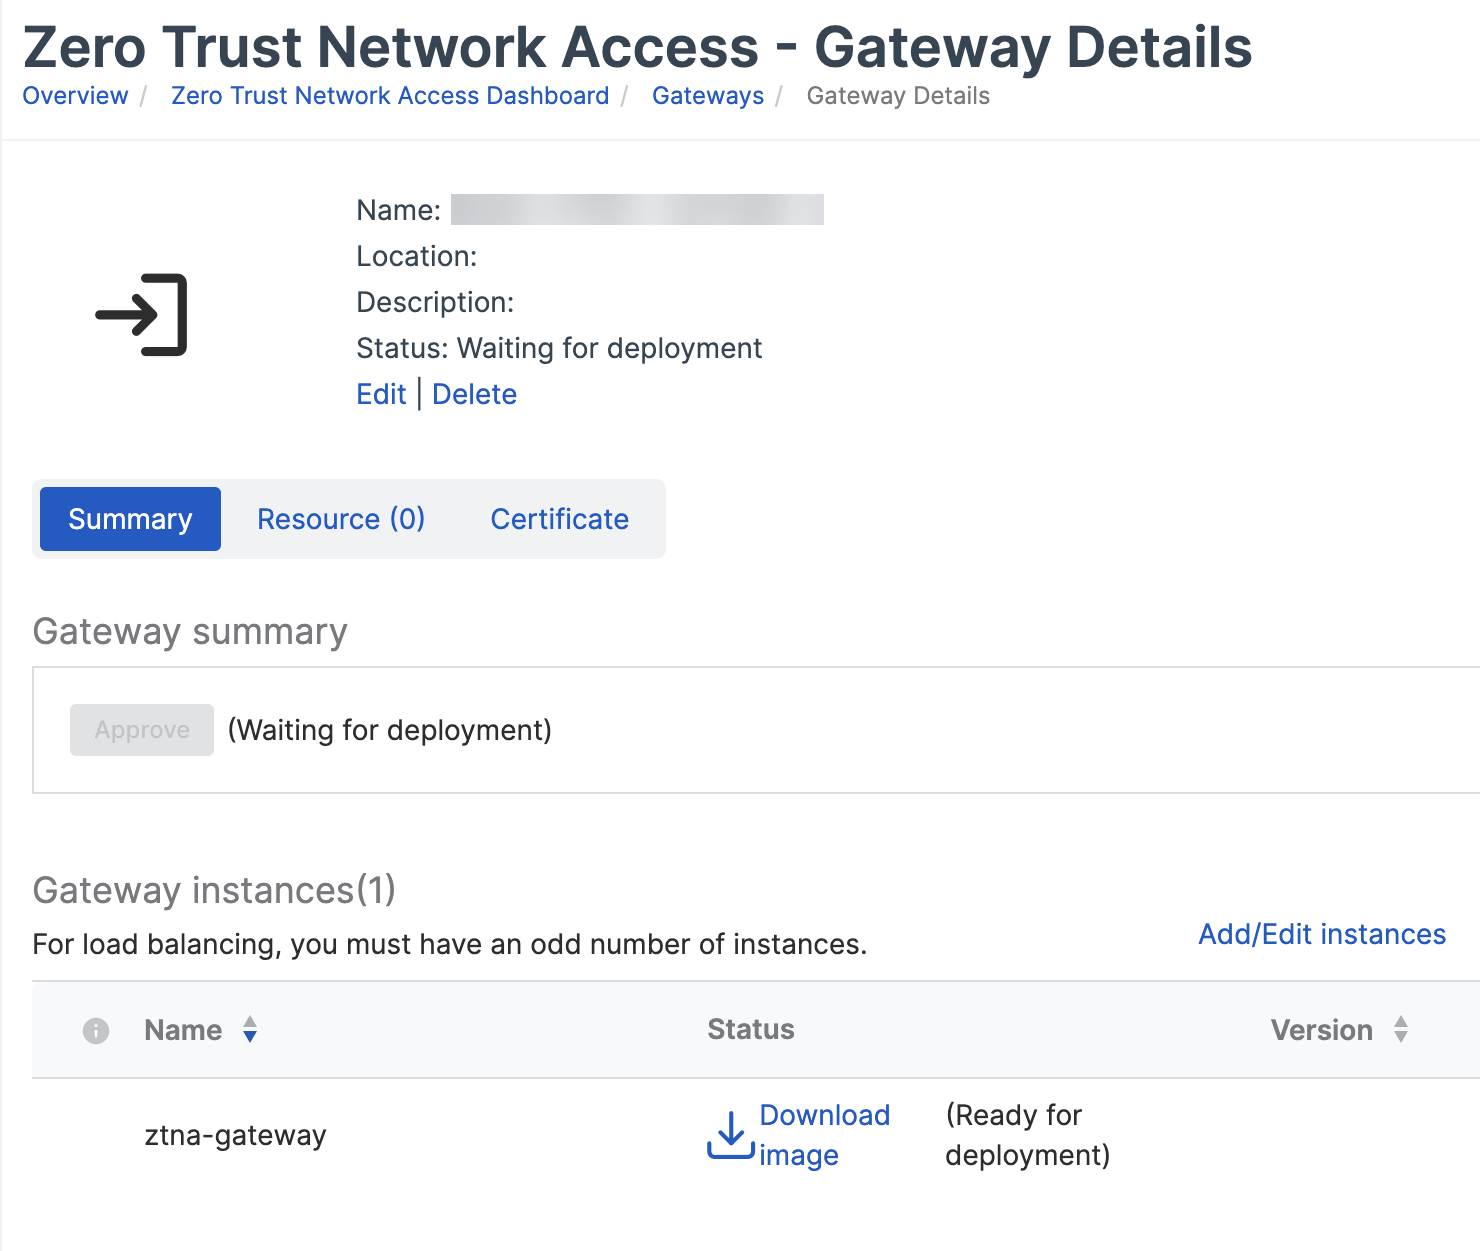Image resolution: width=1480 pixels, height=1251 pixels.
Task: Click the Version column header
Action: (x=1321, y=1030)
